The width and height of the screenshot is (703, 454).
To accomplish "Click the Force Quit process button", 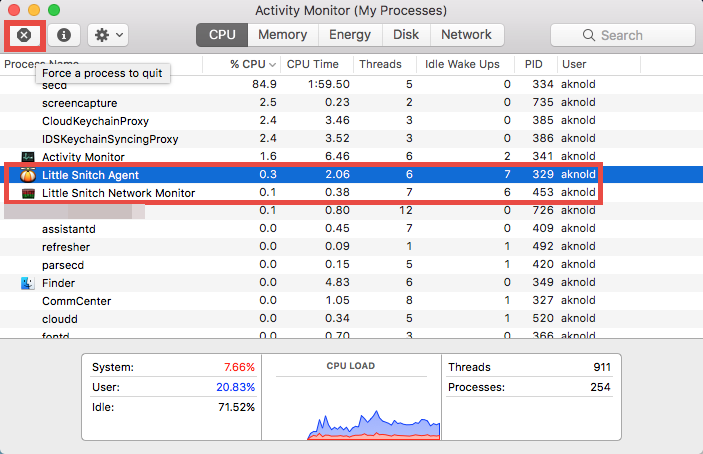I will (x=24, y=35).
